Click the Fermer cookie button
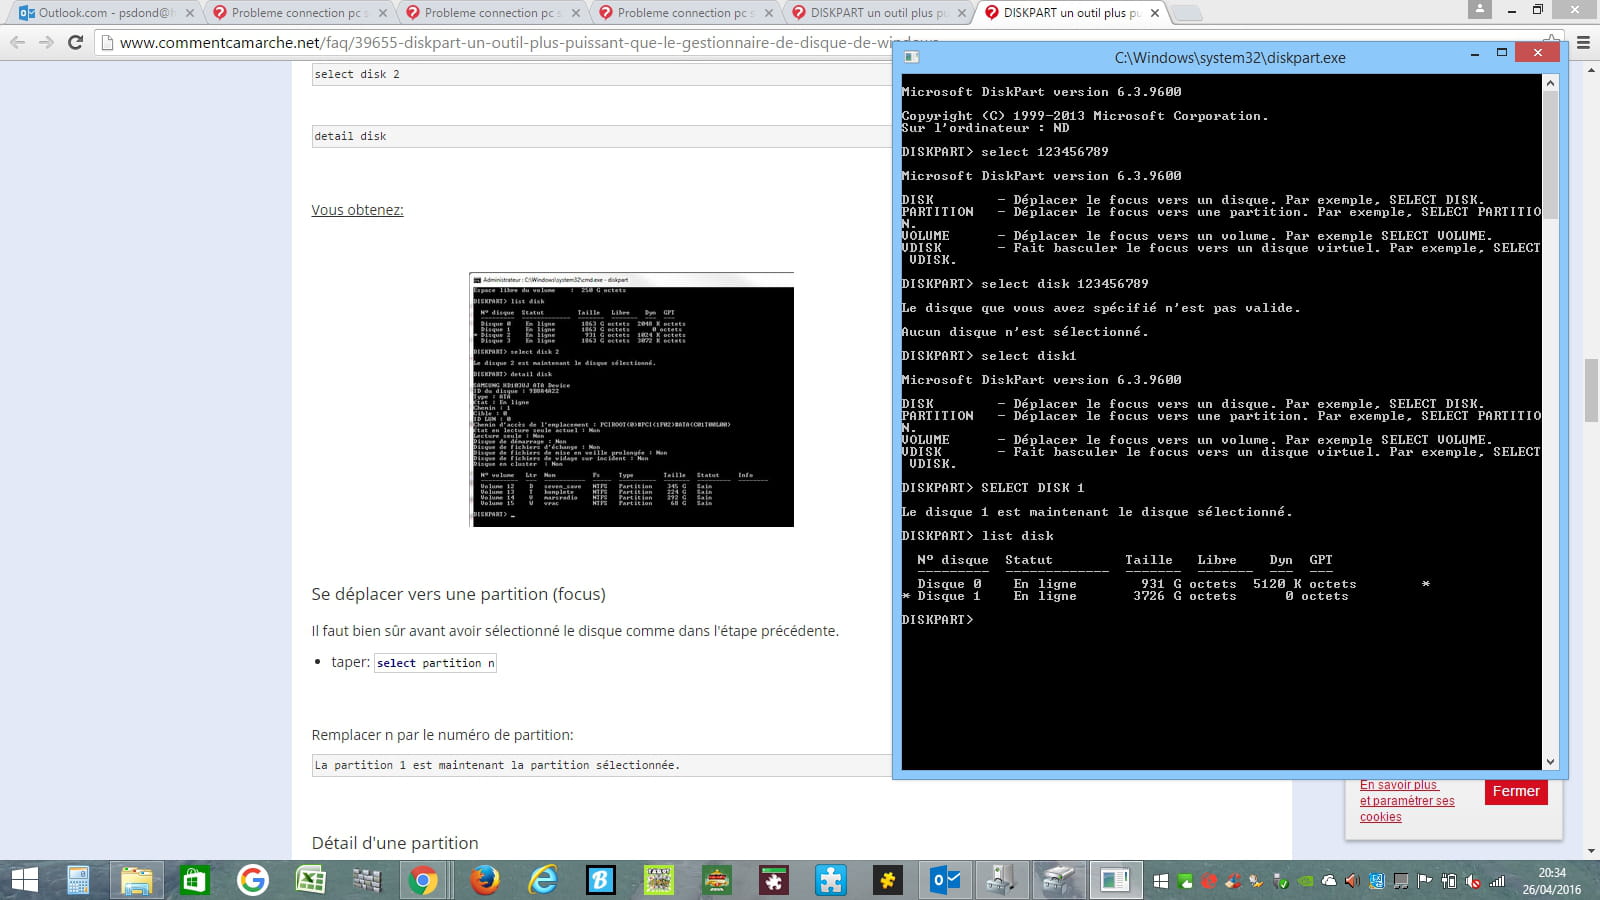 click(1516, 791)
